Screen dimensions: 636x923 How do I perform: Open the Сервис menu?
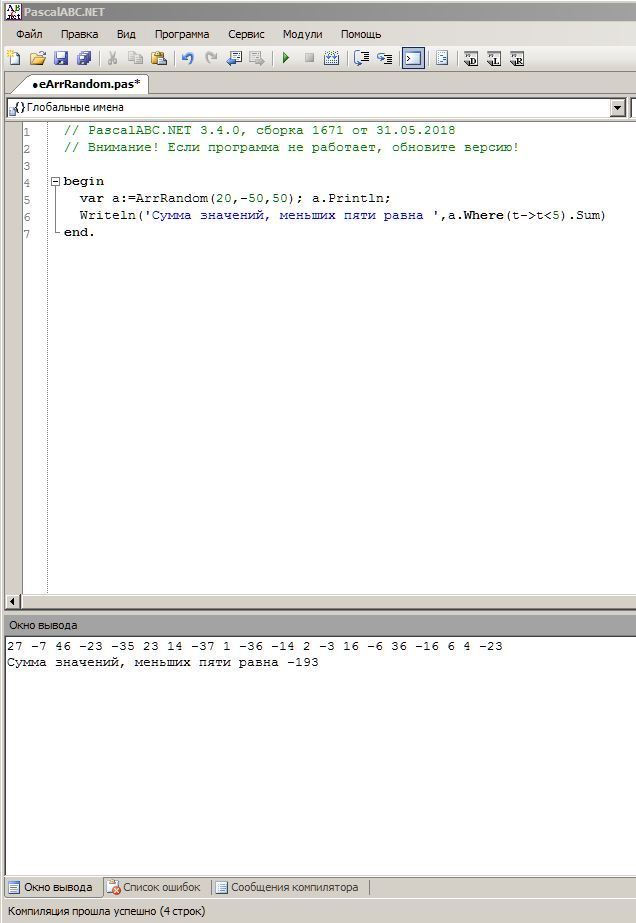(x=246, y=34)
